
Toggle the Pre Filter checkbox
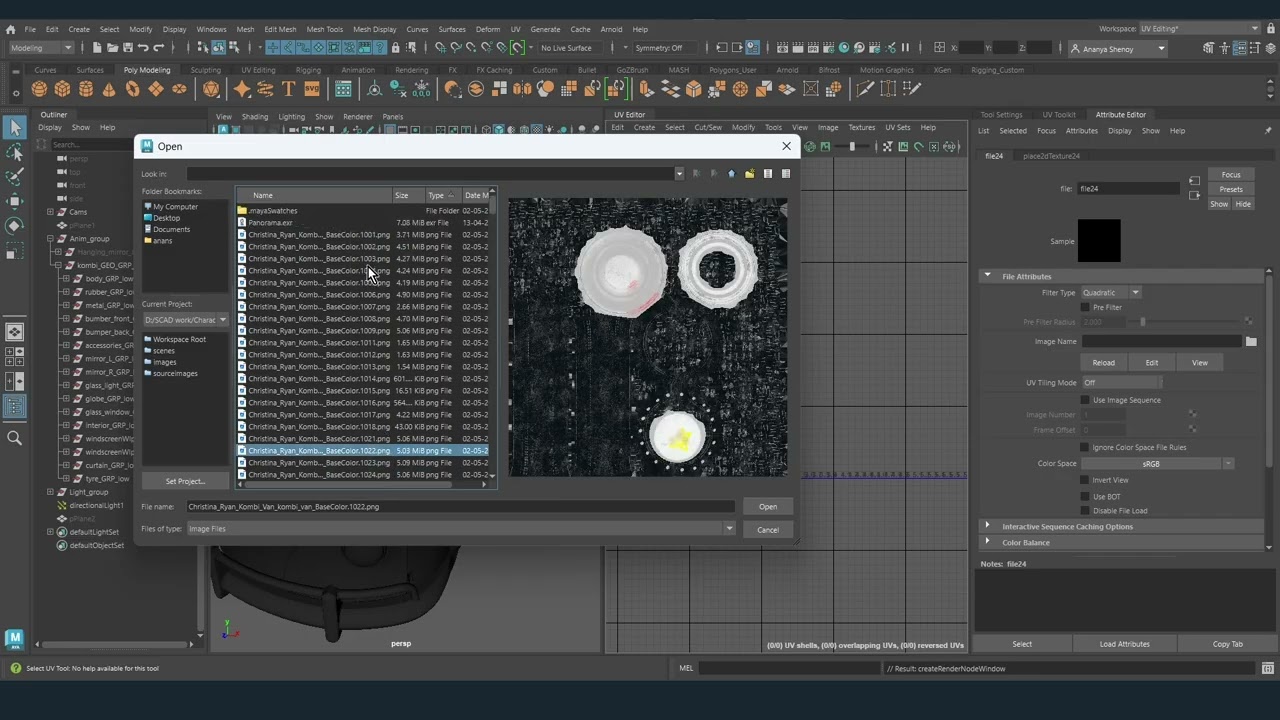[x=1085, y=308]
